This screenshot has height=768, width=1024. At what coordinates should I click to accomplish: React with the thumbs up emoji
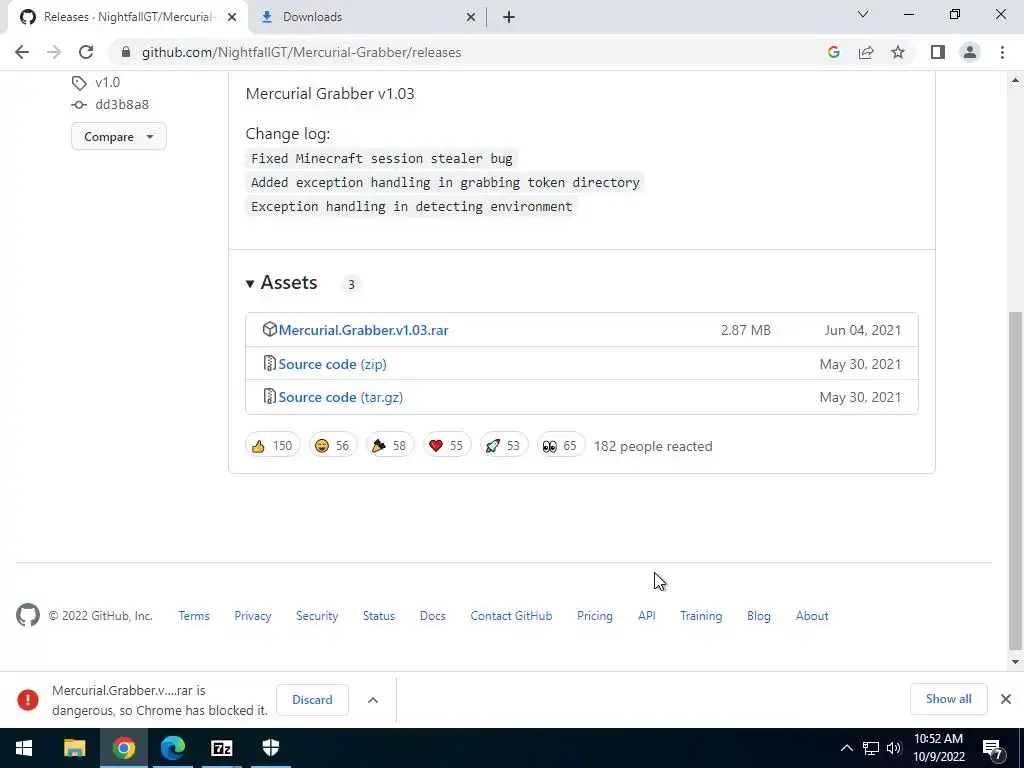(272, 445)
